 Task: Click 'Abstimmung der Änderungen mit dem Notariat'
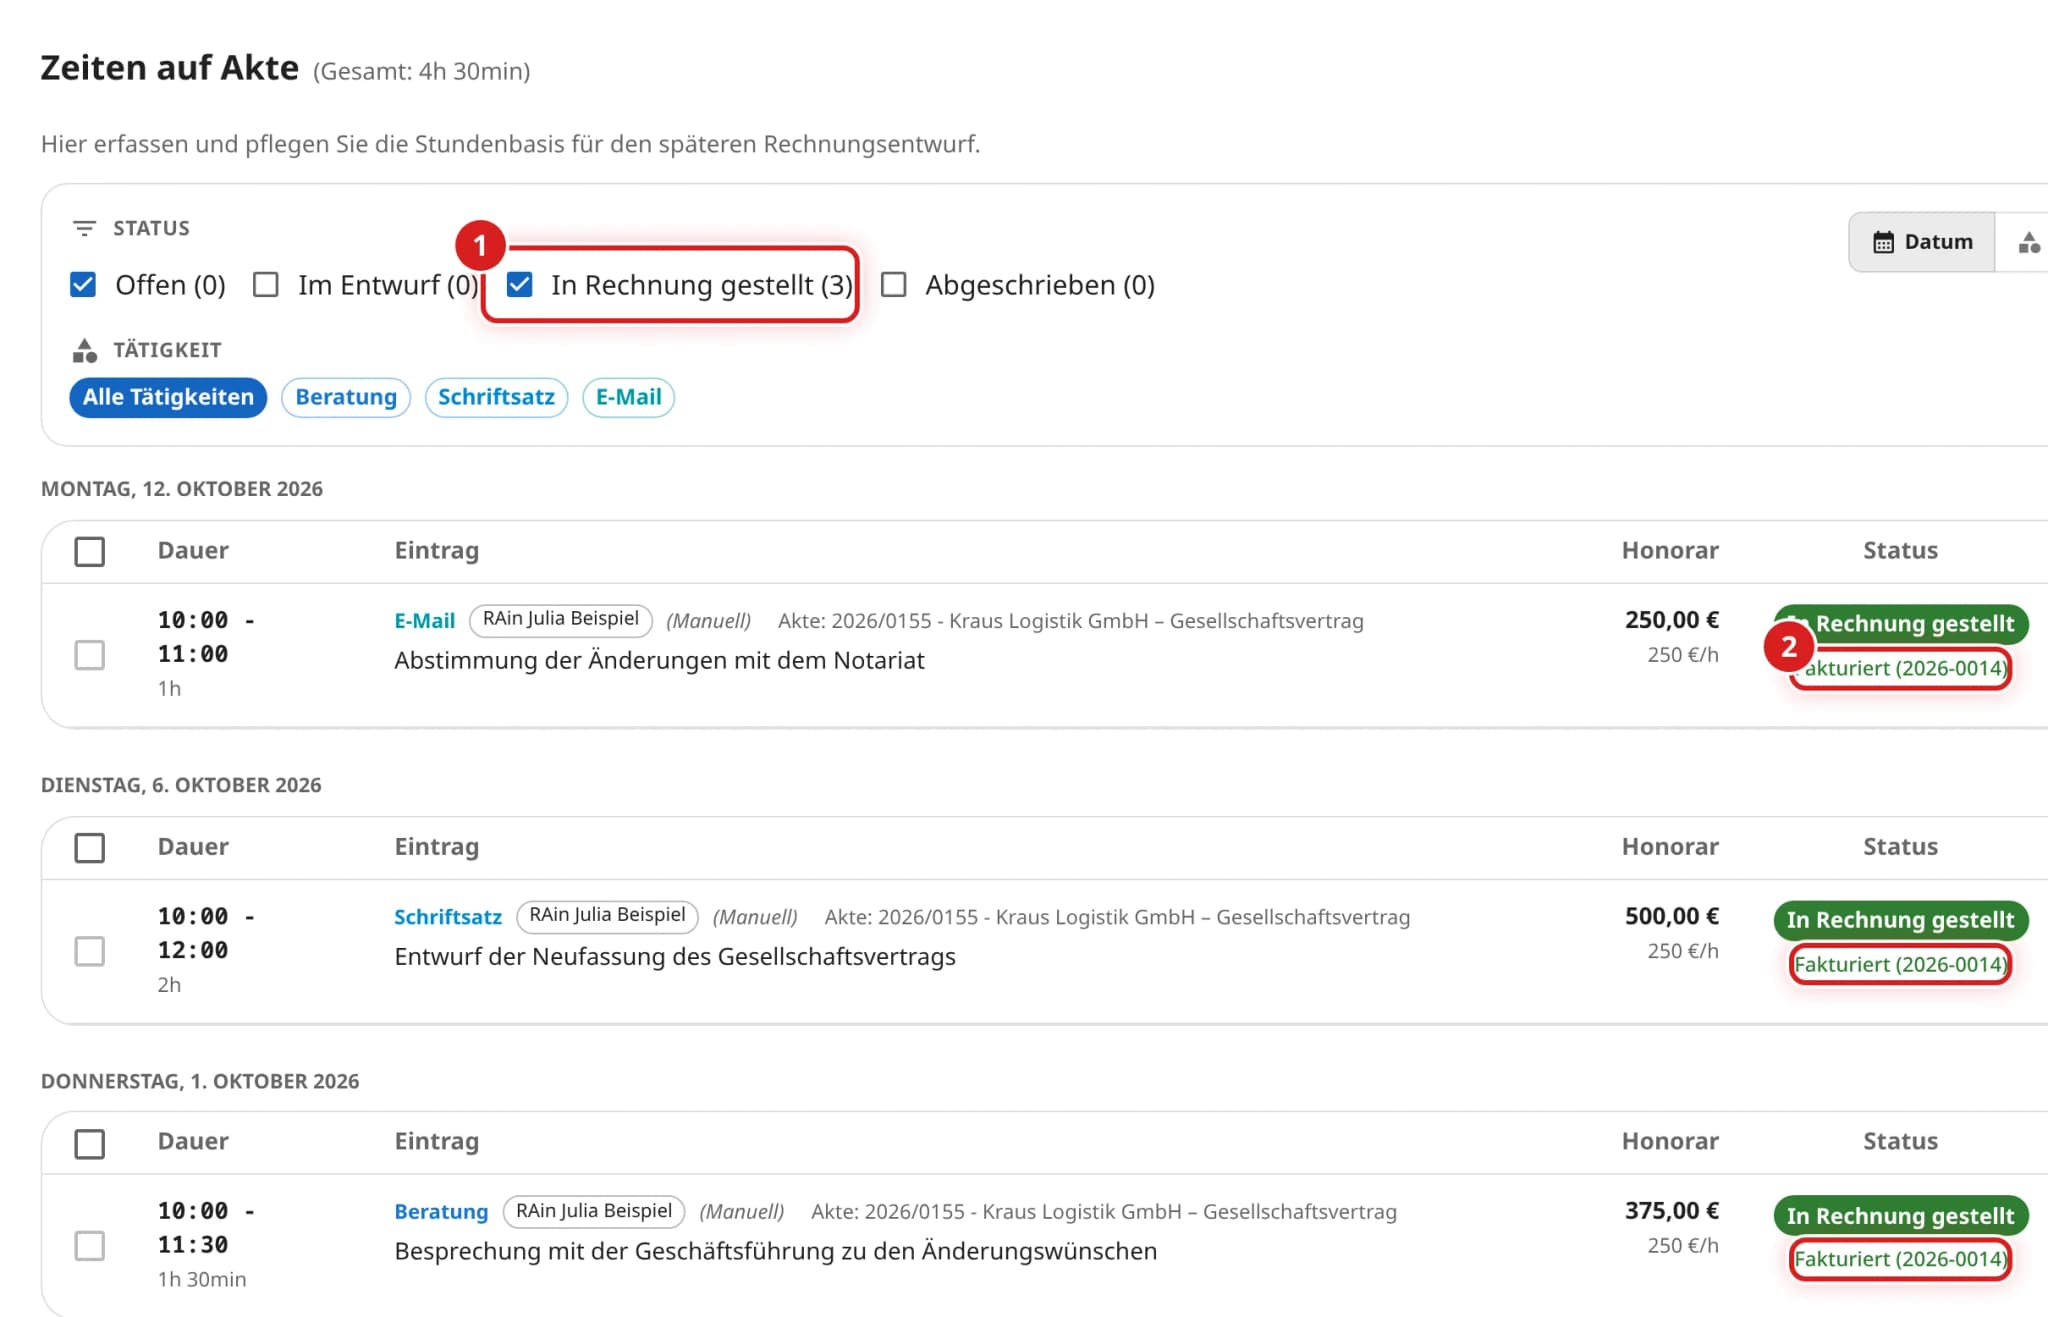(x=659, y=661)
